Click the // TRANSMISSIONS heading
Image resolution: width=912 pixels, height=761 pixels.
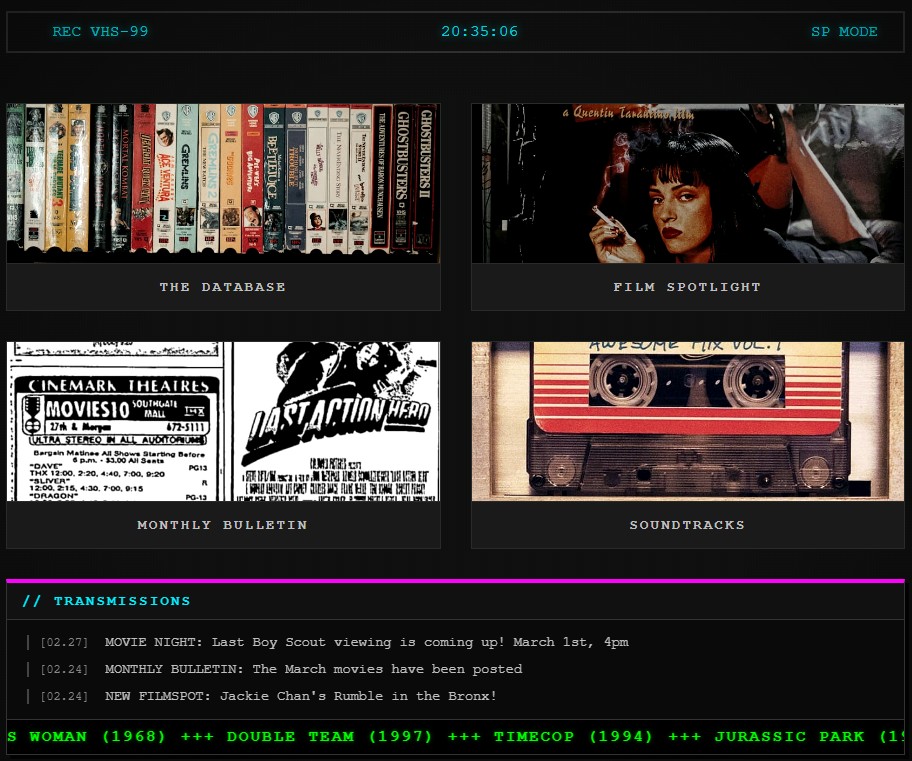[106, 601]
